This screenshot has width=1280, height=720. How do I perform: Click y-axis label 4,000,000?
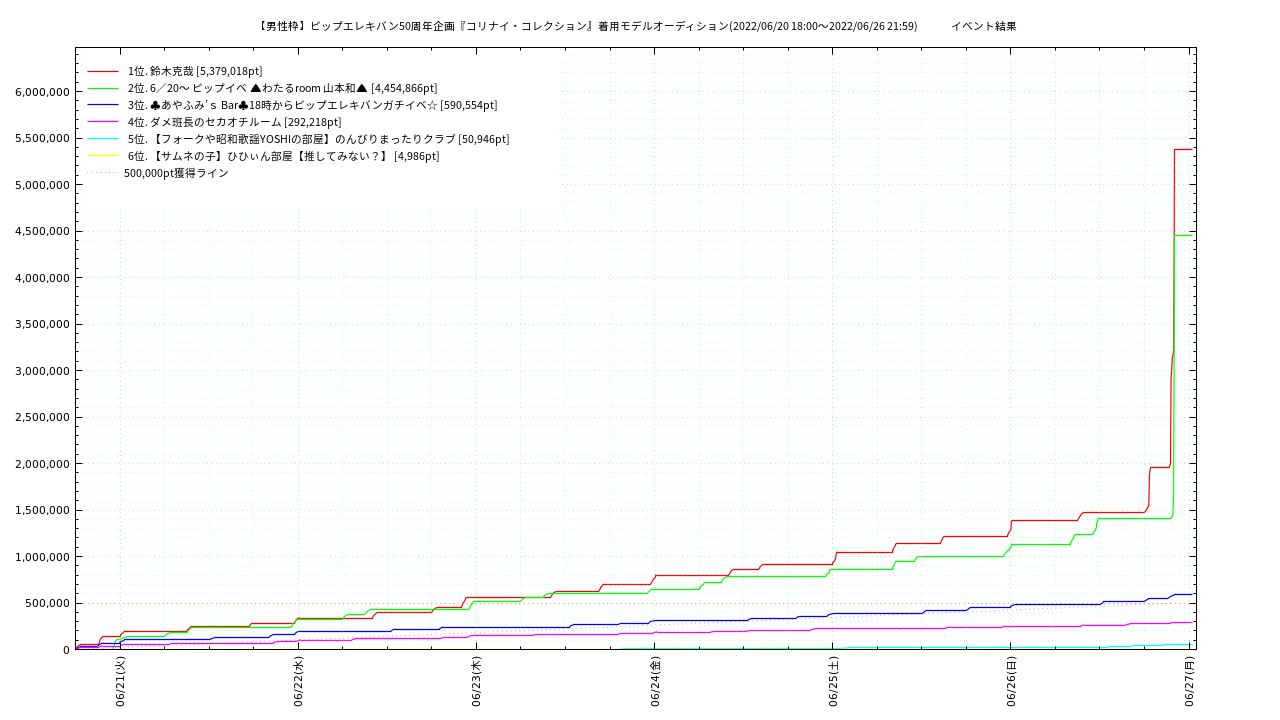click(42, 278)
